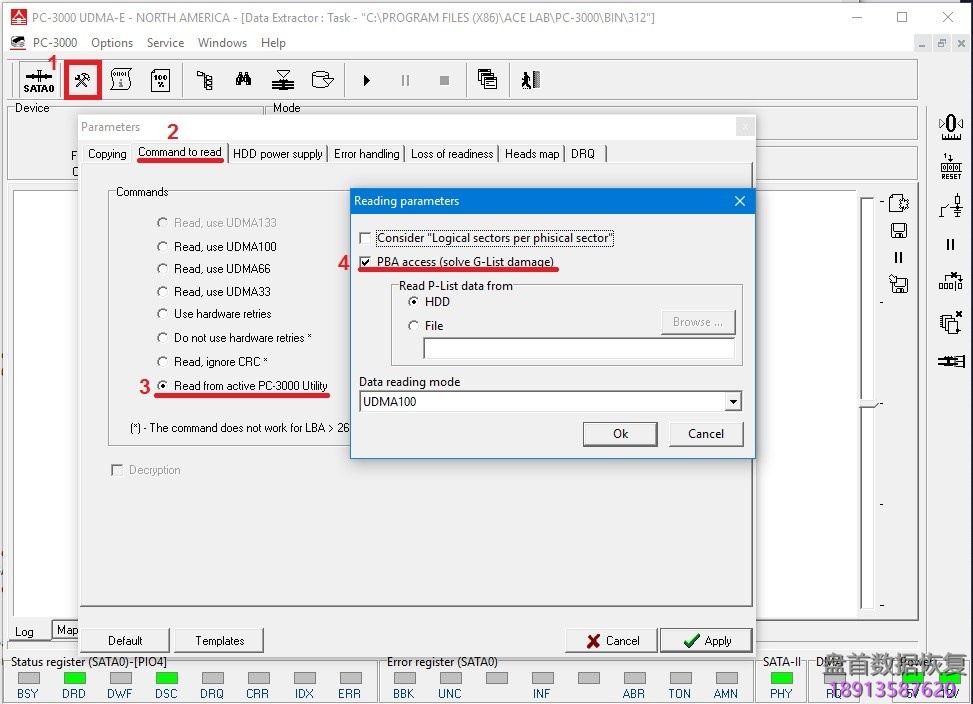Click the Apply button with green checkmark

click(x=707, y=641)
